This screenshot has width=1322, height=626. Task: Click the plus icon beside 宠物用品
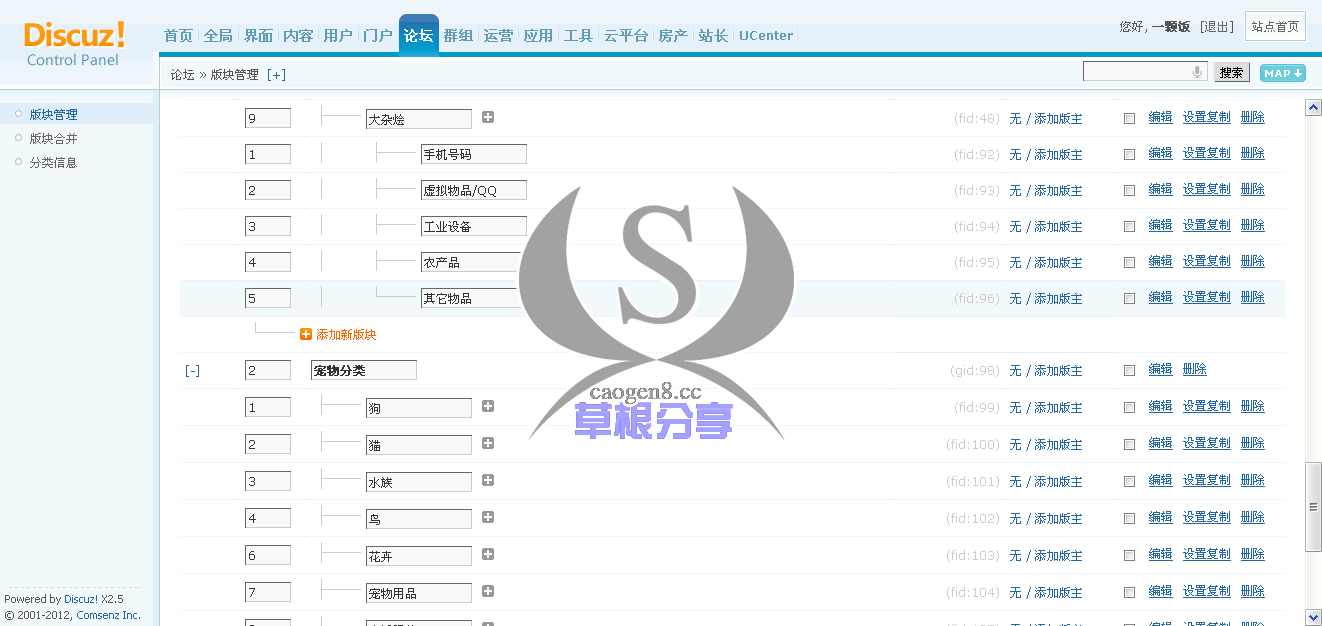(487, 592)
